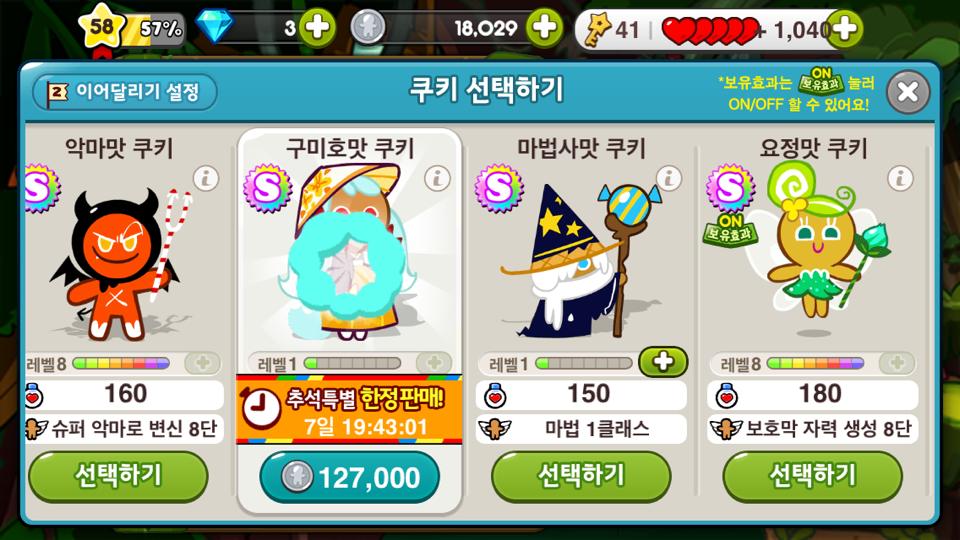The width and height of the screenshot is (960, 540).
Task: Open info for Devil Cookie (악마맛 쿠키)
Action: coord(206,178)
